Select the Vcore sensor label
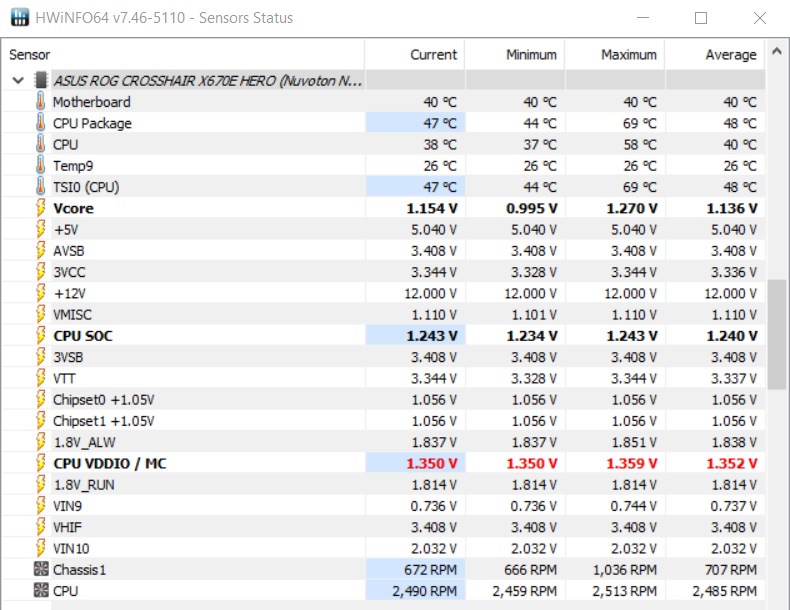The width and height of the screenshot is (790, 610). coord(74,208)
